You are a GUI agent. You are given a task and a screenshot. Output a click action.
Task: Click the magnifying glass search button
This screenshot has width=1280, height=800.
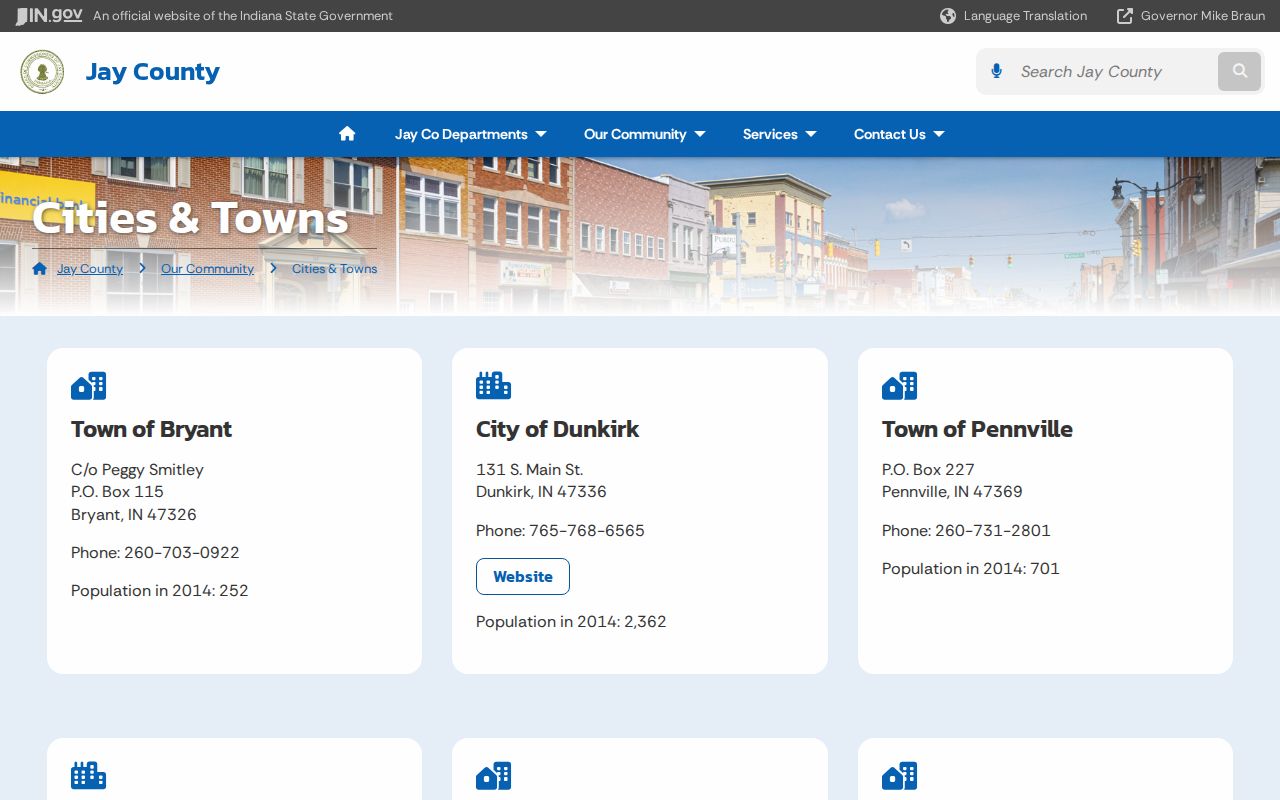pyautogui.click(x=1240, y=72)
